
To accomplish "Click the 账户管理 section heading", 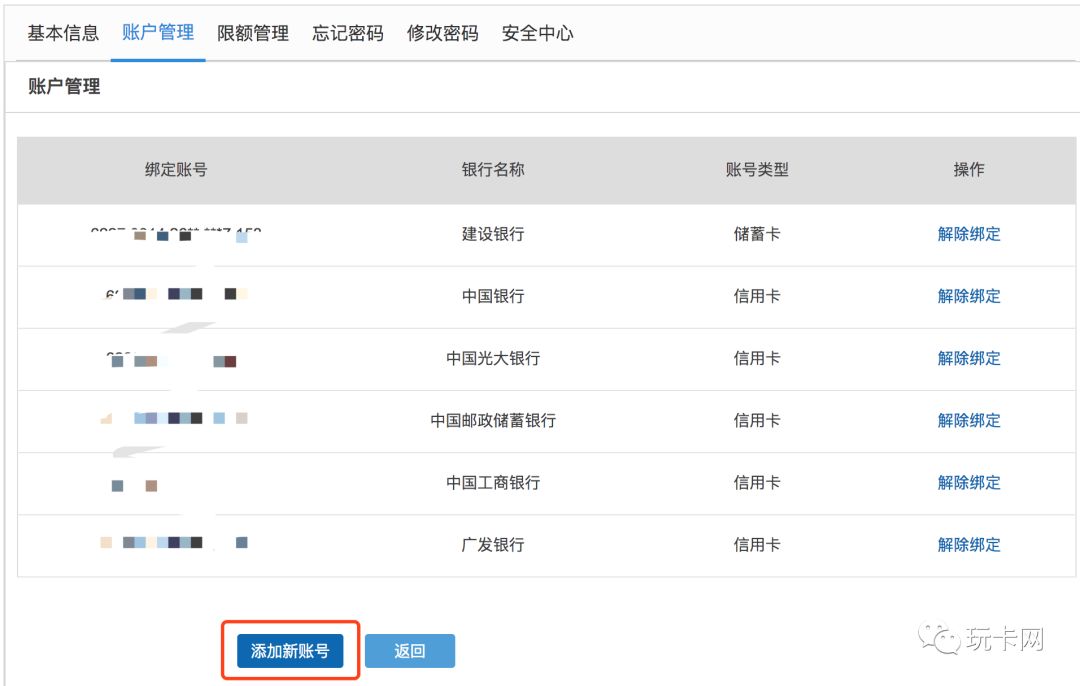I will [x=64, y=86].
